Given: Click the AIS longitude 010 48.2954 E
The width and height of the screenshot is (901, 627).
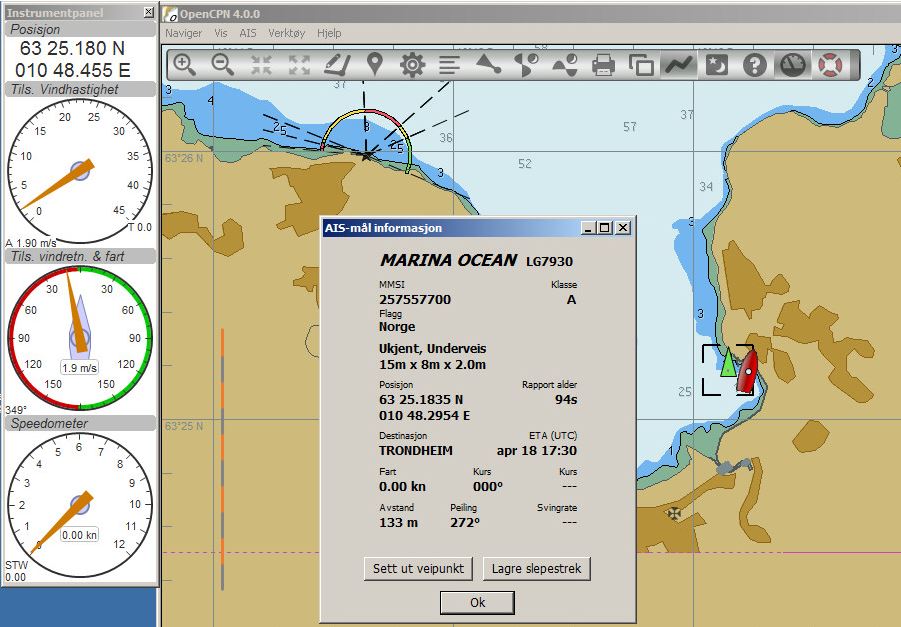Looking at the screenshot, I should pyautogui.click(x=425, y=416).
